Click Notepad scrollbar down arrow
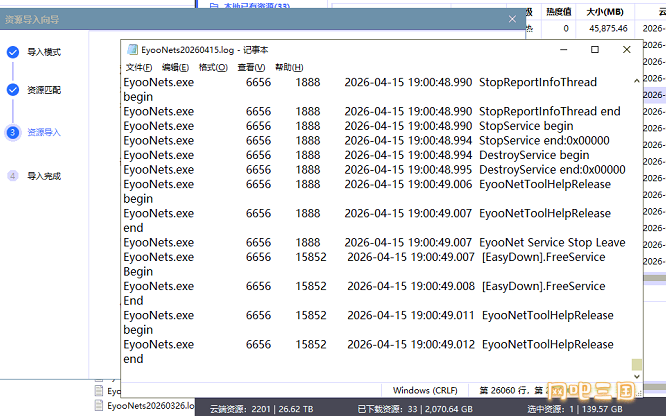 click(x=636, y=376)
